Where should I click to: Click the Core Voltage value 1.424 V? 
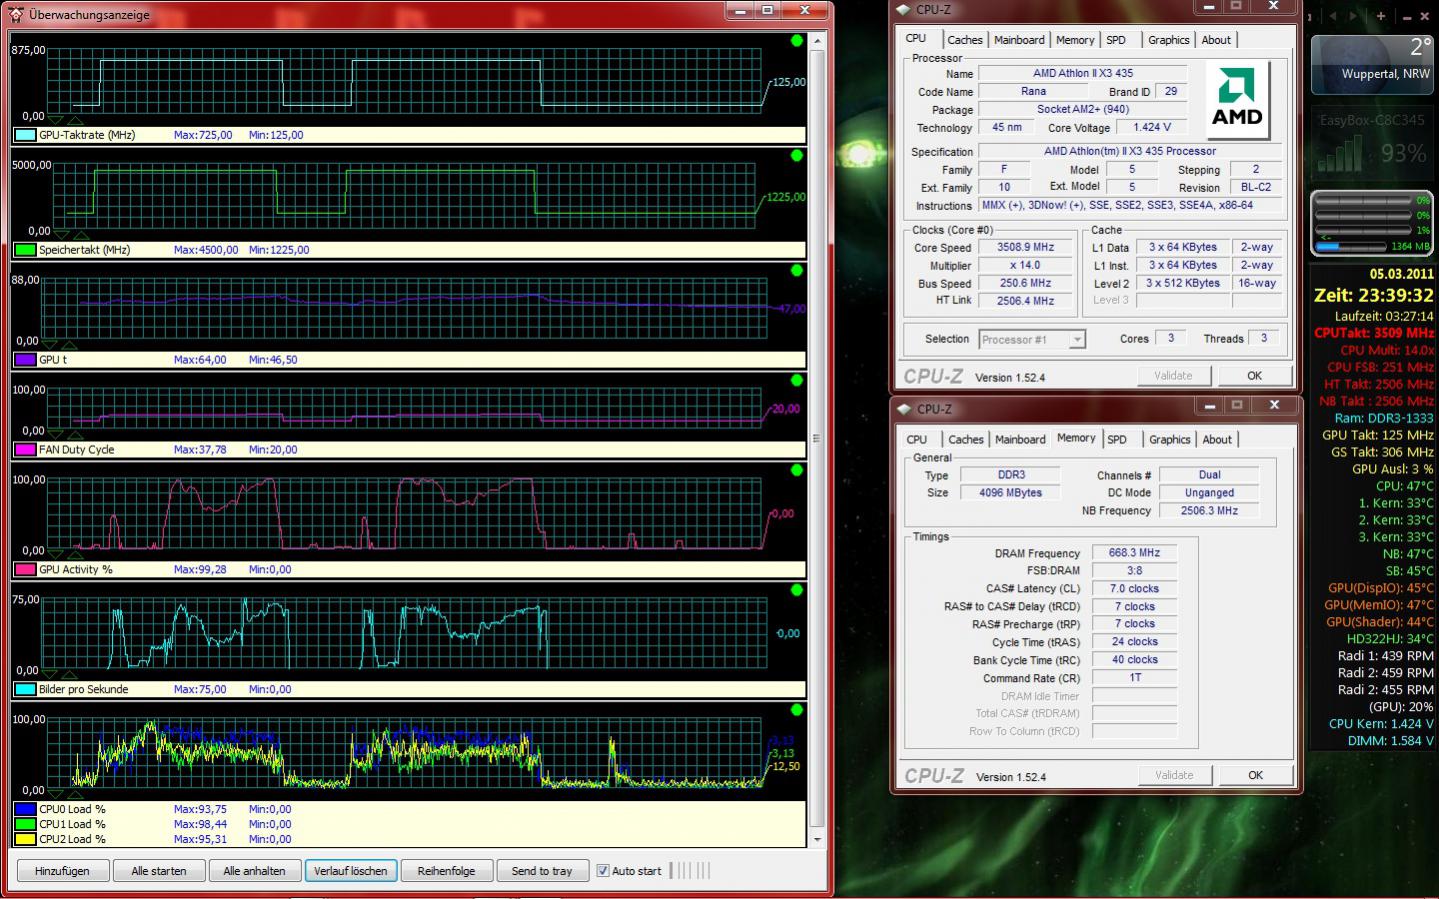[x=1152, y=127]
